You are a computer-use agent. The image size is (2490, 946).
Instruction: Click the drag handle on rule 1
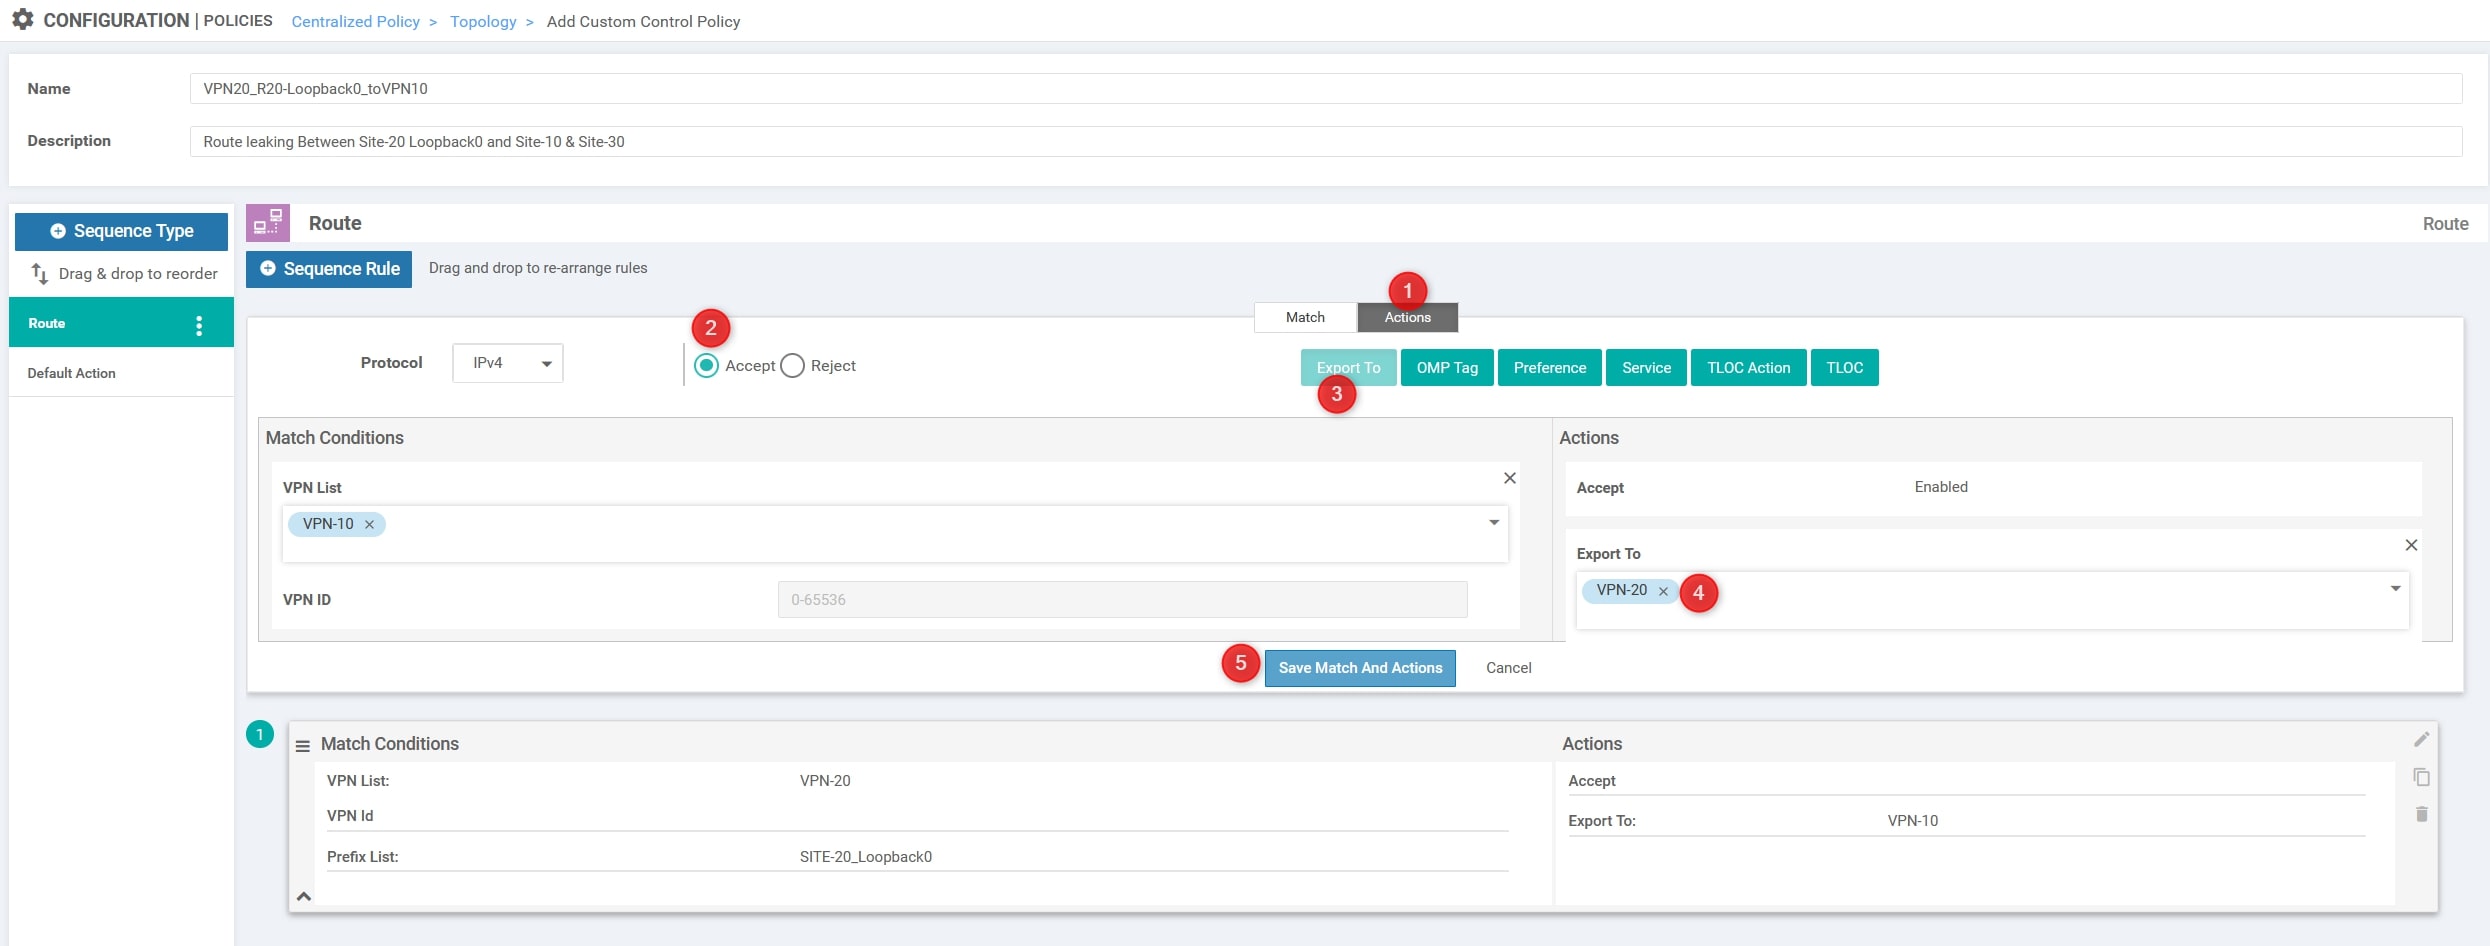[302, 746]
